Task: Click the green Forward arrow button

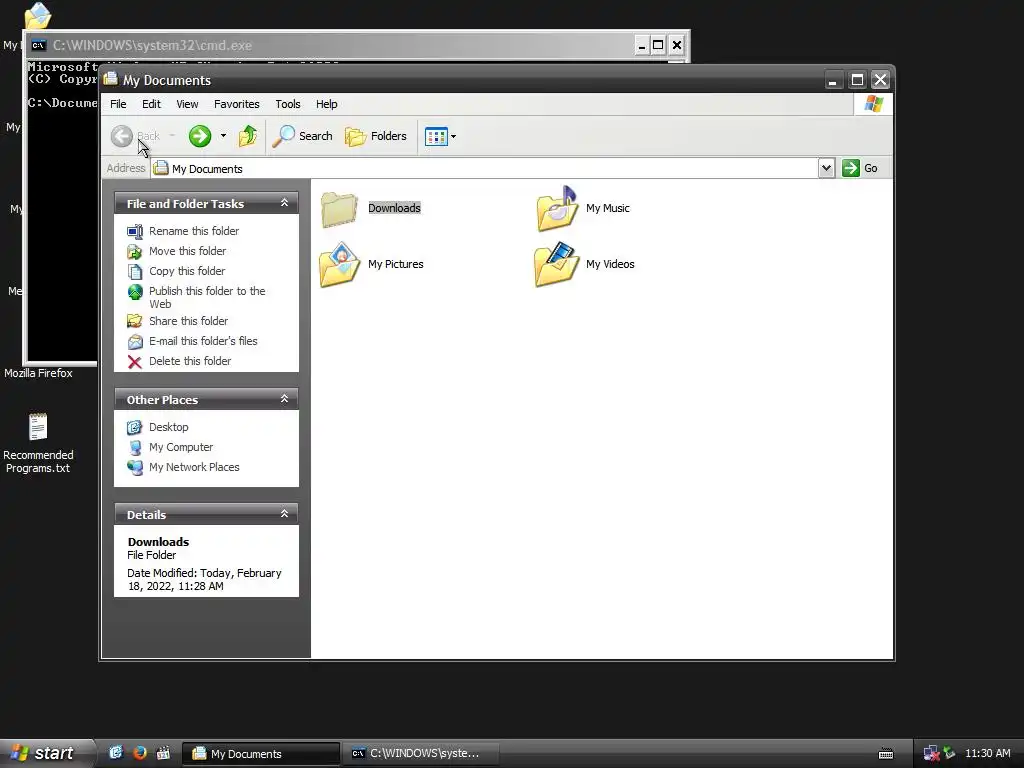Action: pos(200,136)
